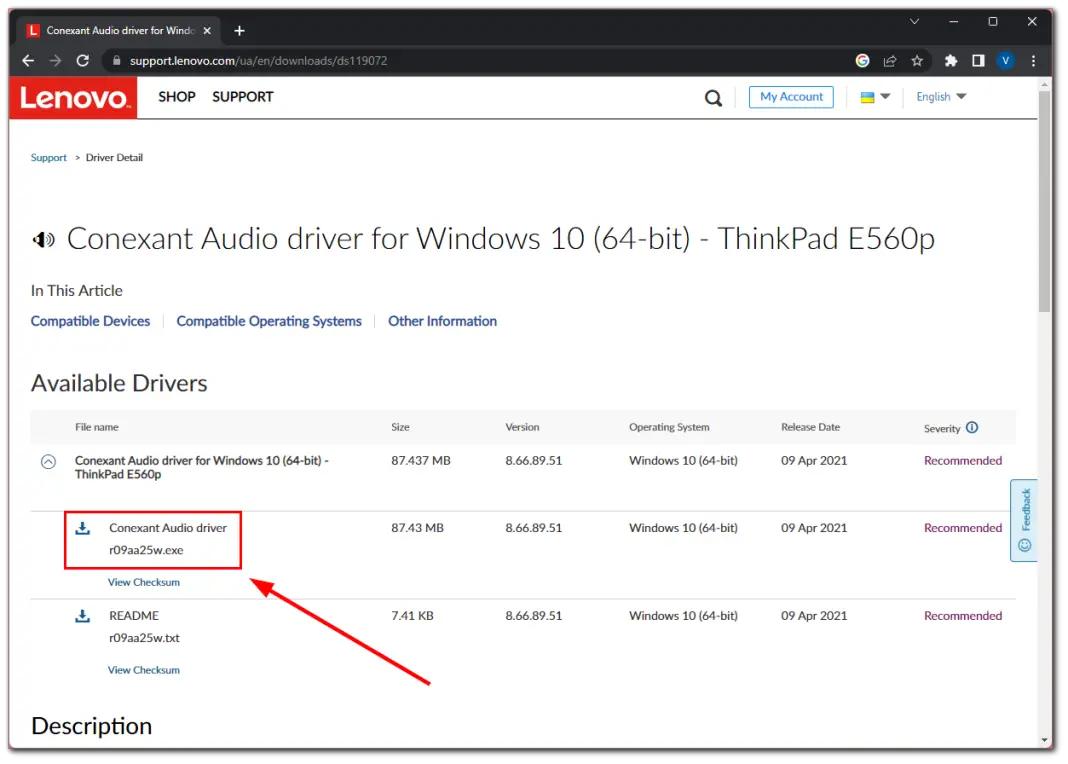Reload the page using the browser refresh icon

[83, 60]
